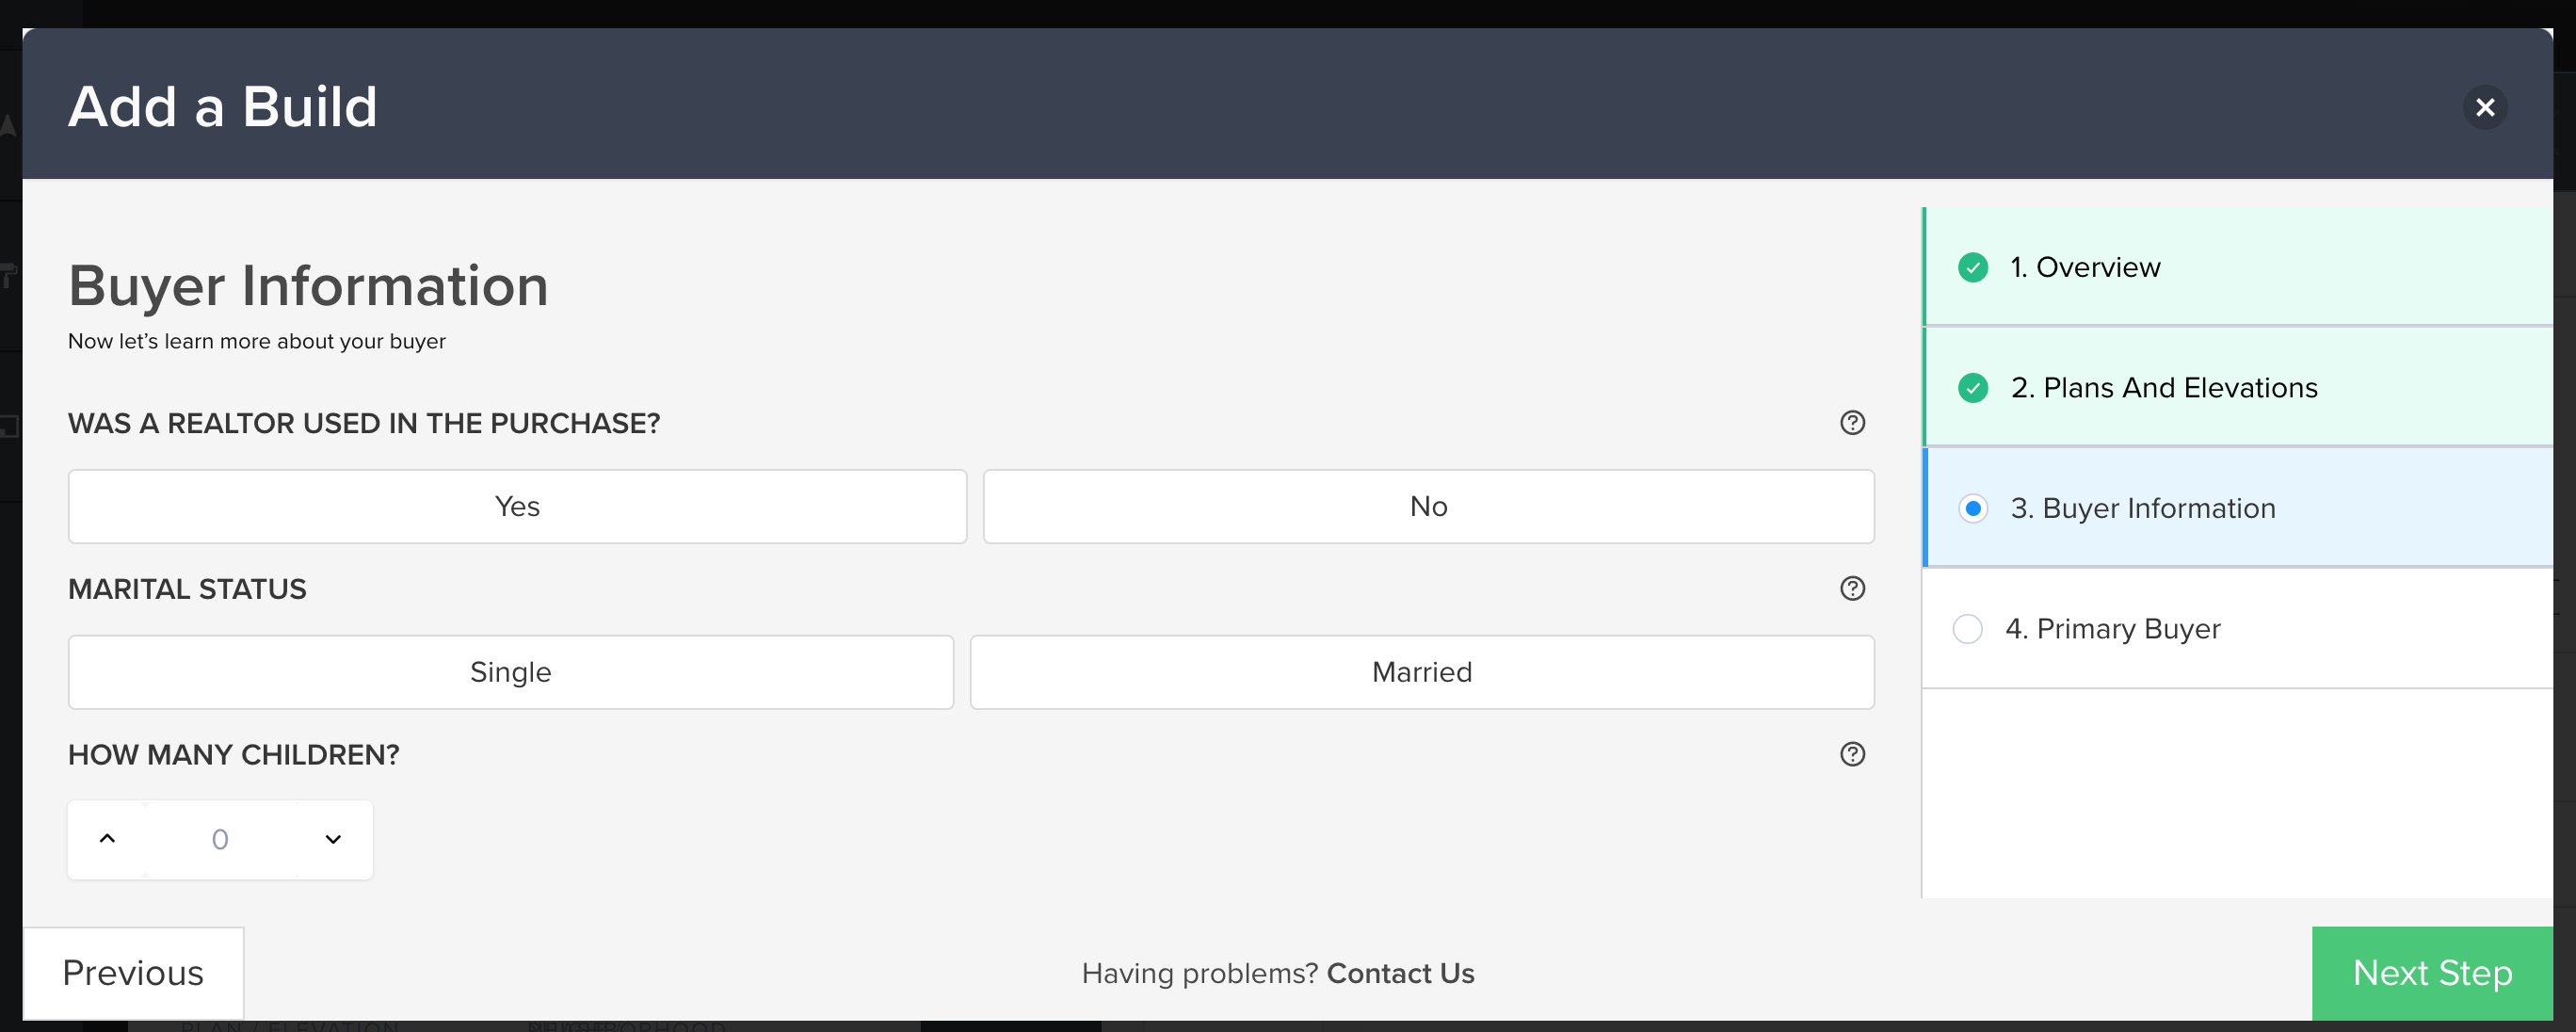Open help for How Many Children
This screenshot has height=1032, width=2576.
tap(1852, 754)
